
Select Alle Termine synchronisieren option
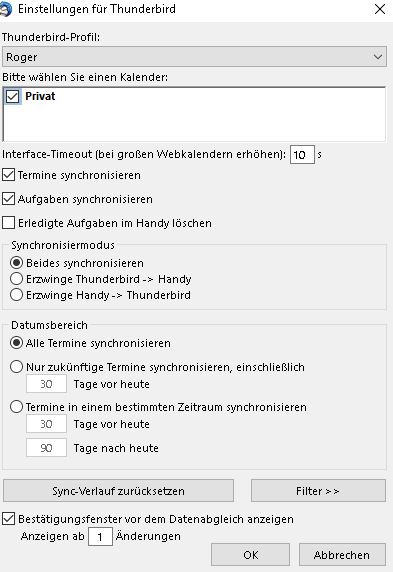pyautogui.click(x=16, y=343)
